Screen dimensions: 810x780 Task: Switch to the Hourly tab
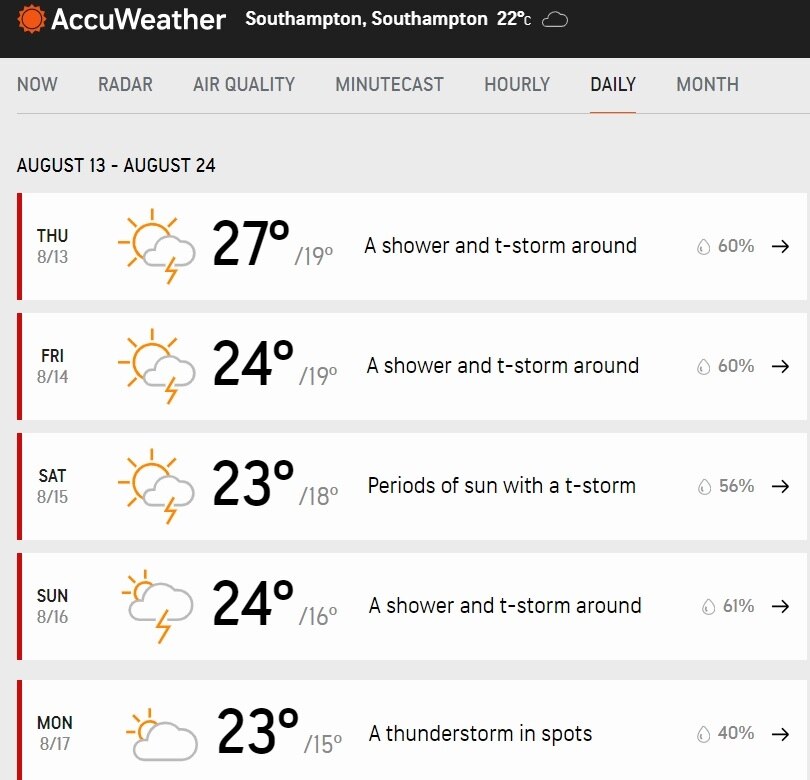coord(517,85)
